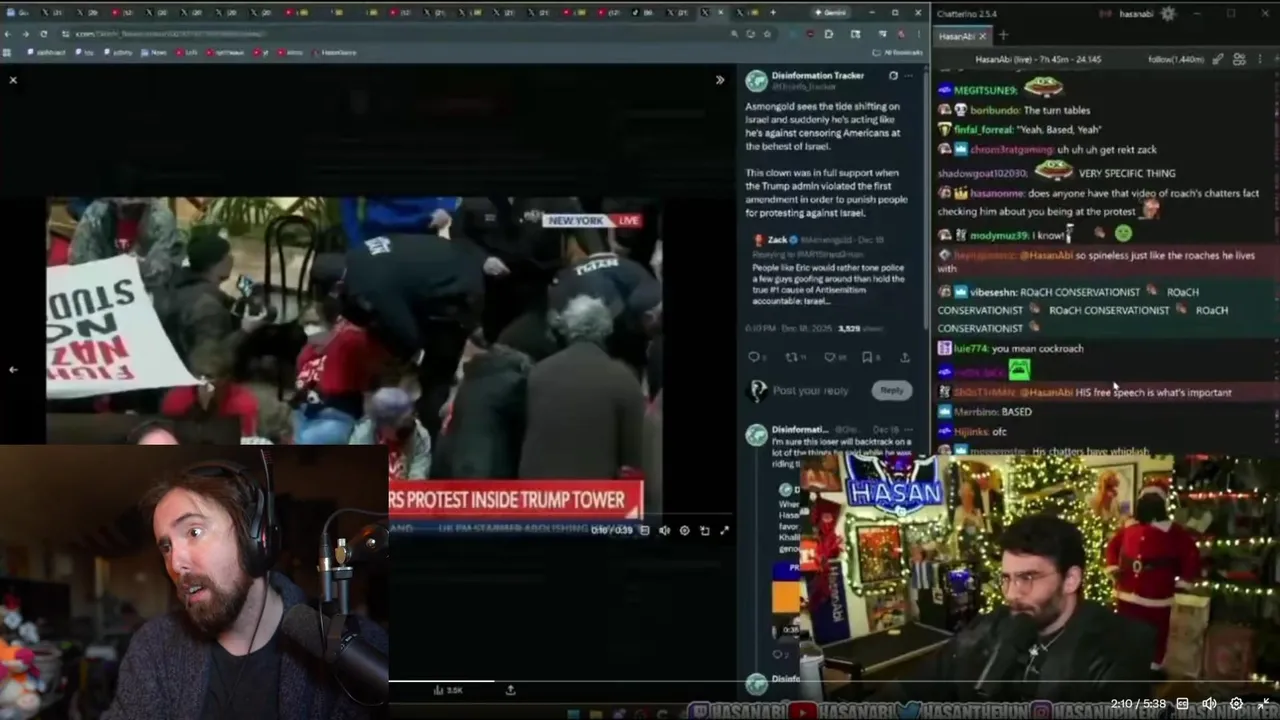1280x720 pixels.
Task: Click username finfal_forreal in chat
Action: [x=984, y=129]
